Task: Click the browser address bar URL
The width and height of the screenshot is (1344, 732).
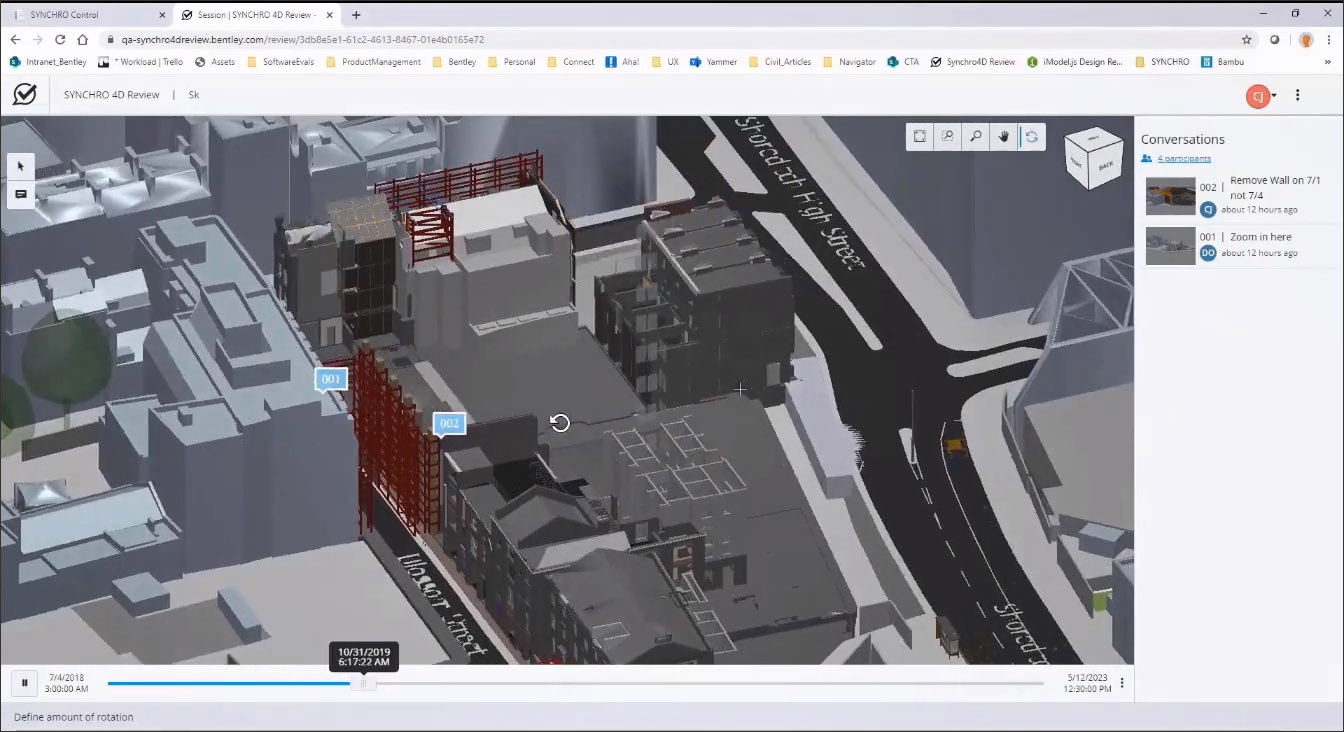Action: [302, 40]
